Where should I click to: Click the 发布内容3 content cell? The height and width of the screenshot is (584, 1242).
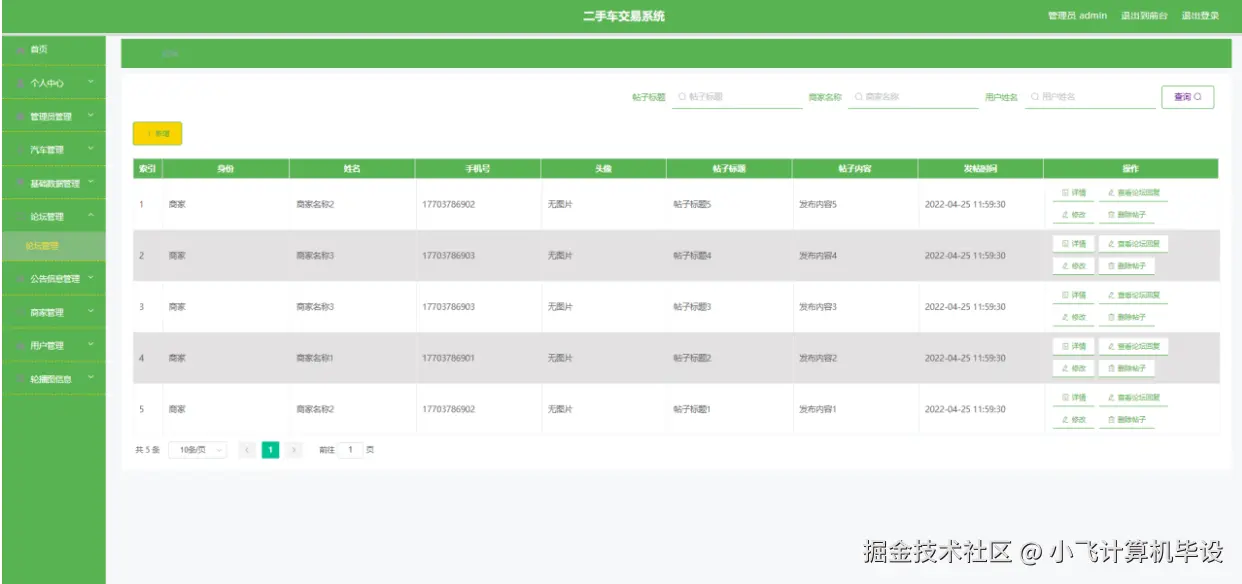coord(817,307)
